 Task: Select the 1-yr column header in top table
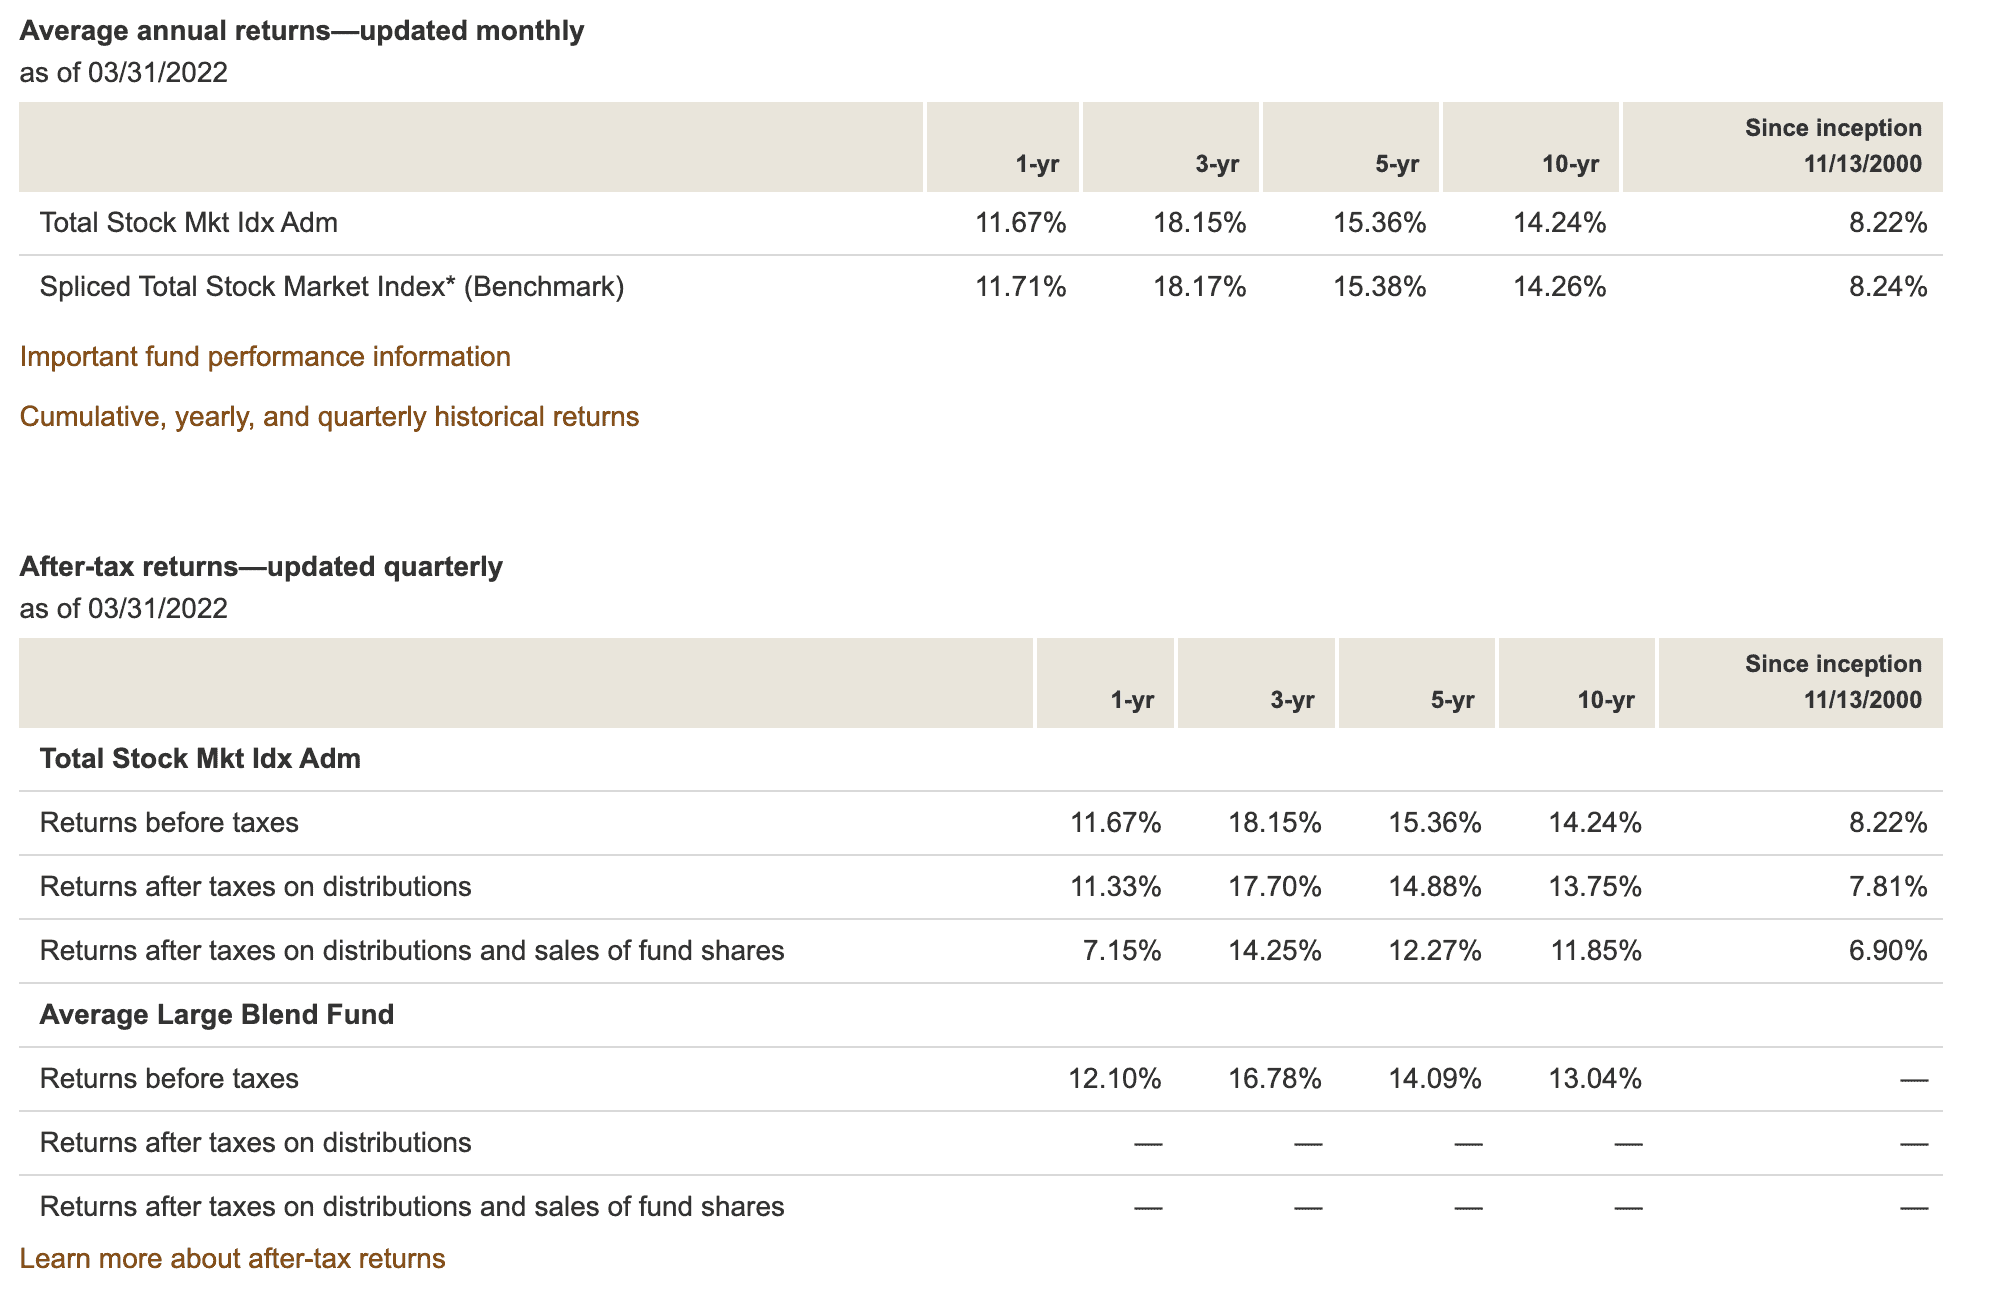coord(1038,163)
